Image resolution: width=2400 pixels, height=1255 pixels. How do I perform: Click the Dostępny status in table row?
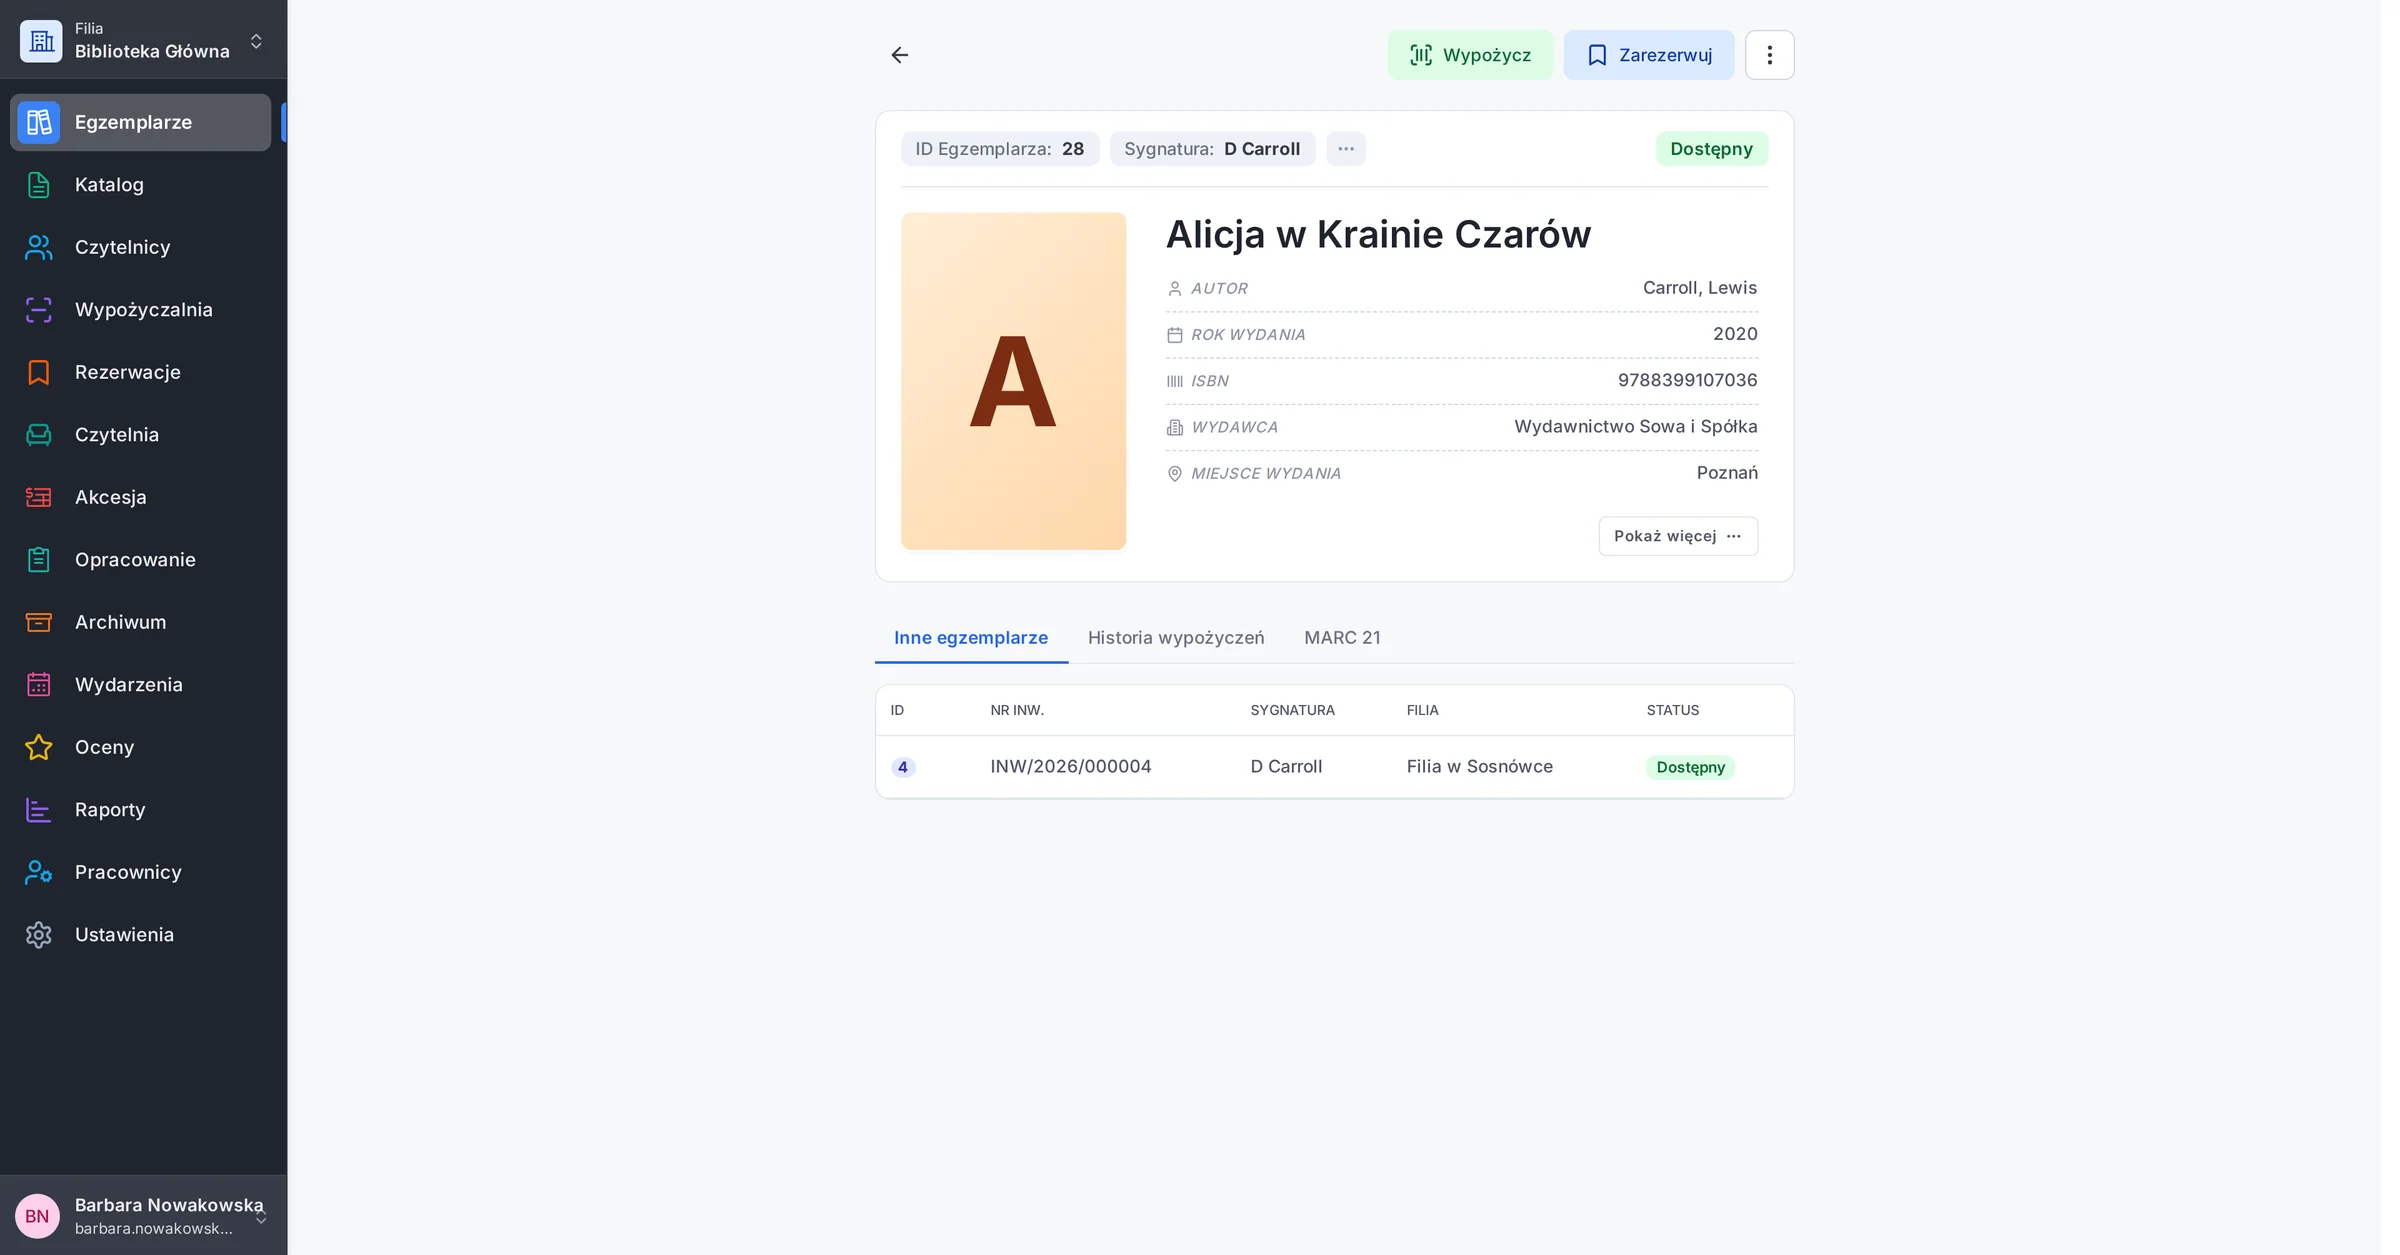point(1690,767)
